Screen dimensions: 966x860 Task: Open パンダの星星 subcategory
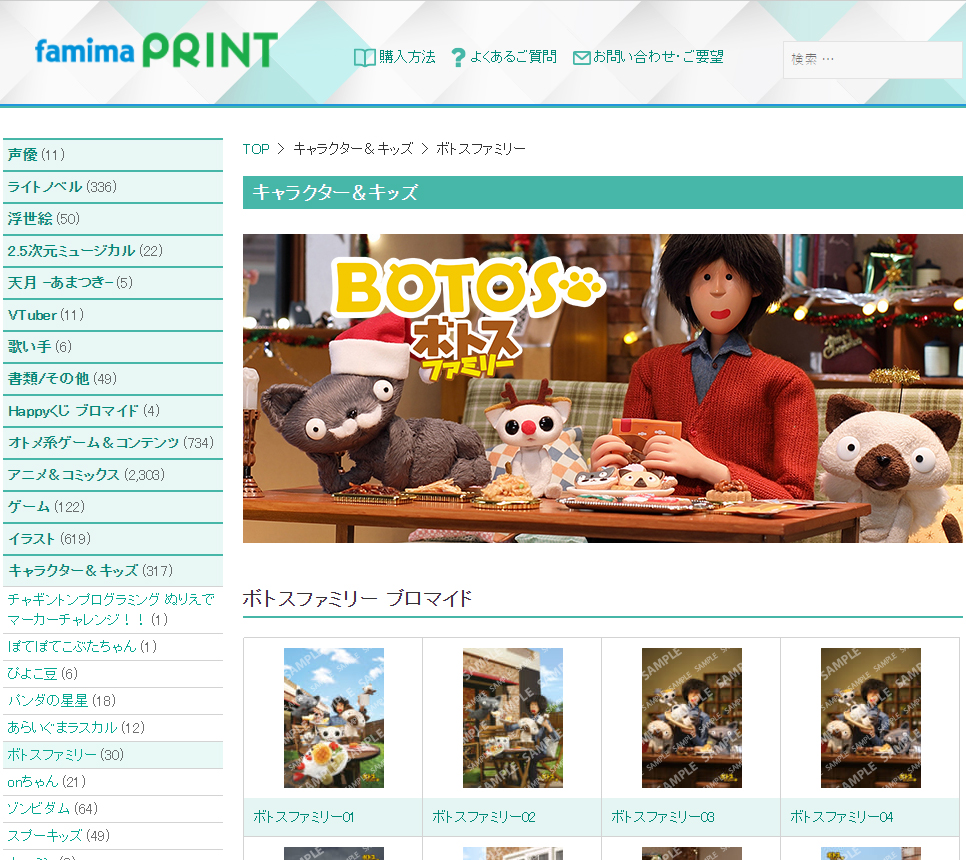click(x=61, y=700)
